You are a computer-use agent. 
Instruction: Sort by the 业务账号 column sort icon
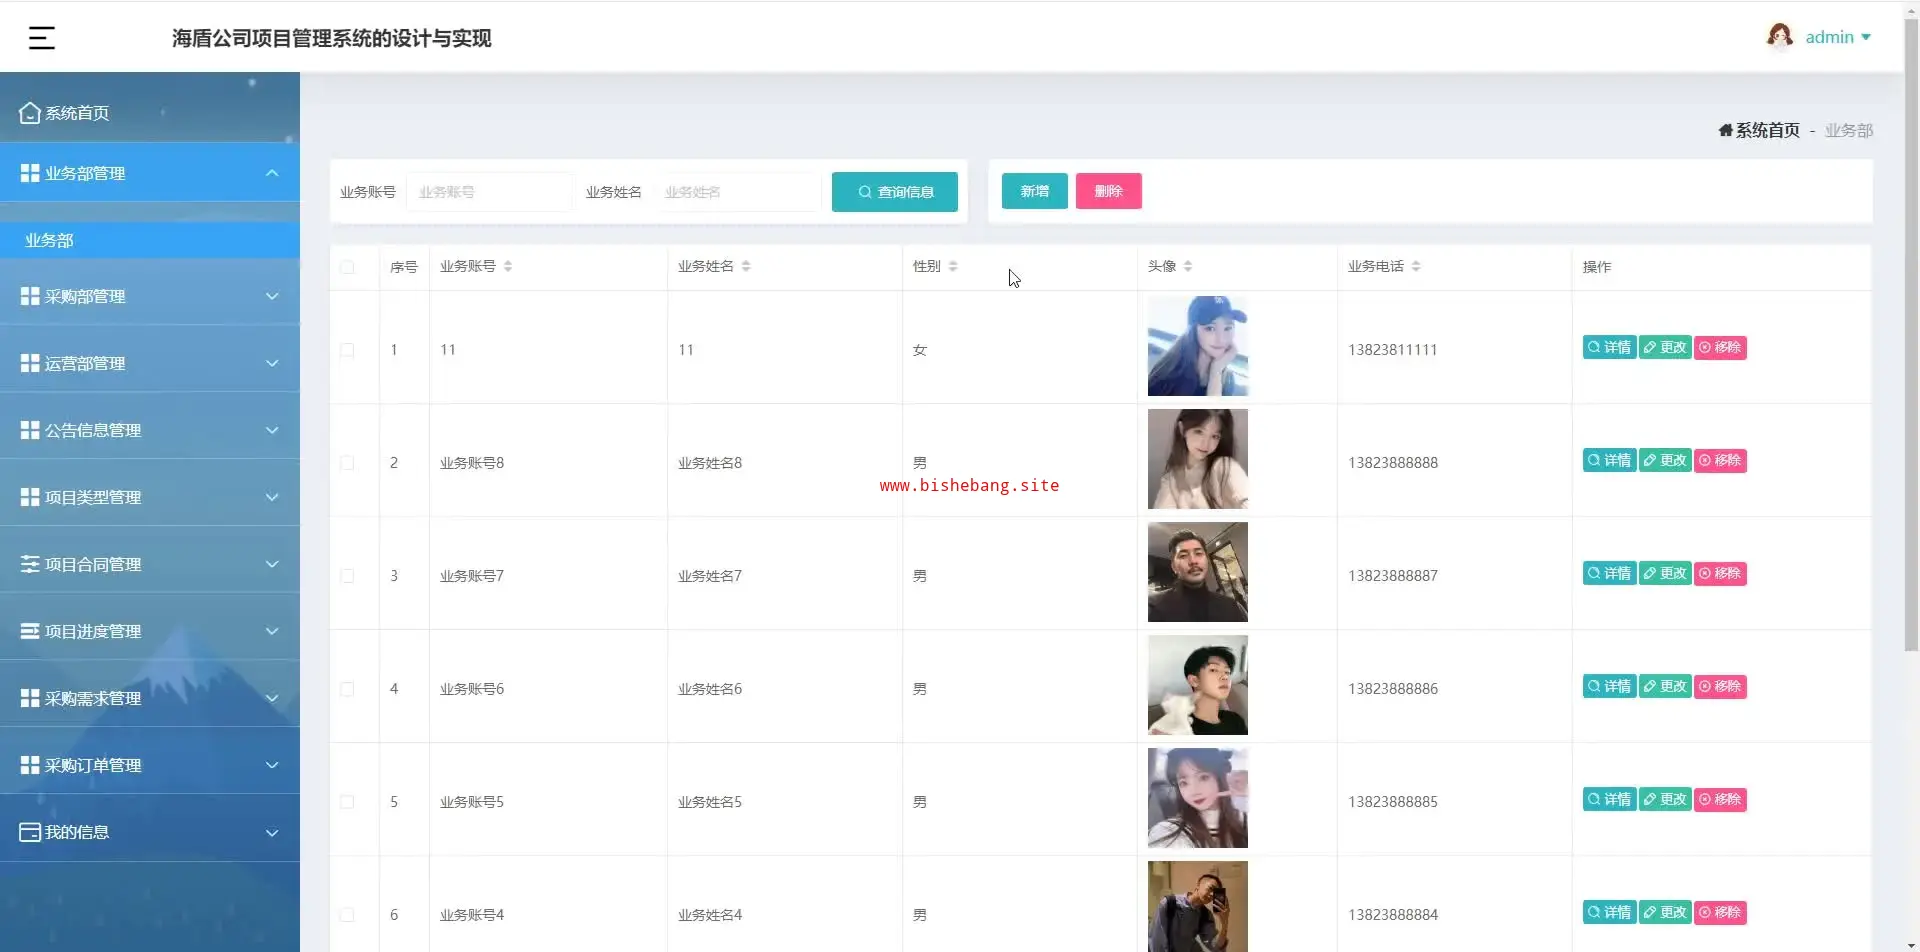[508, 266]
